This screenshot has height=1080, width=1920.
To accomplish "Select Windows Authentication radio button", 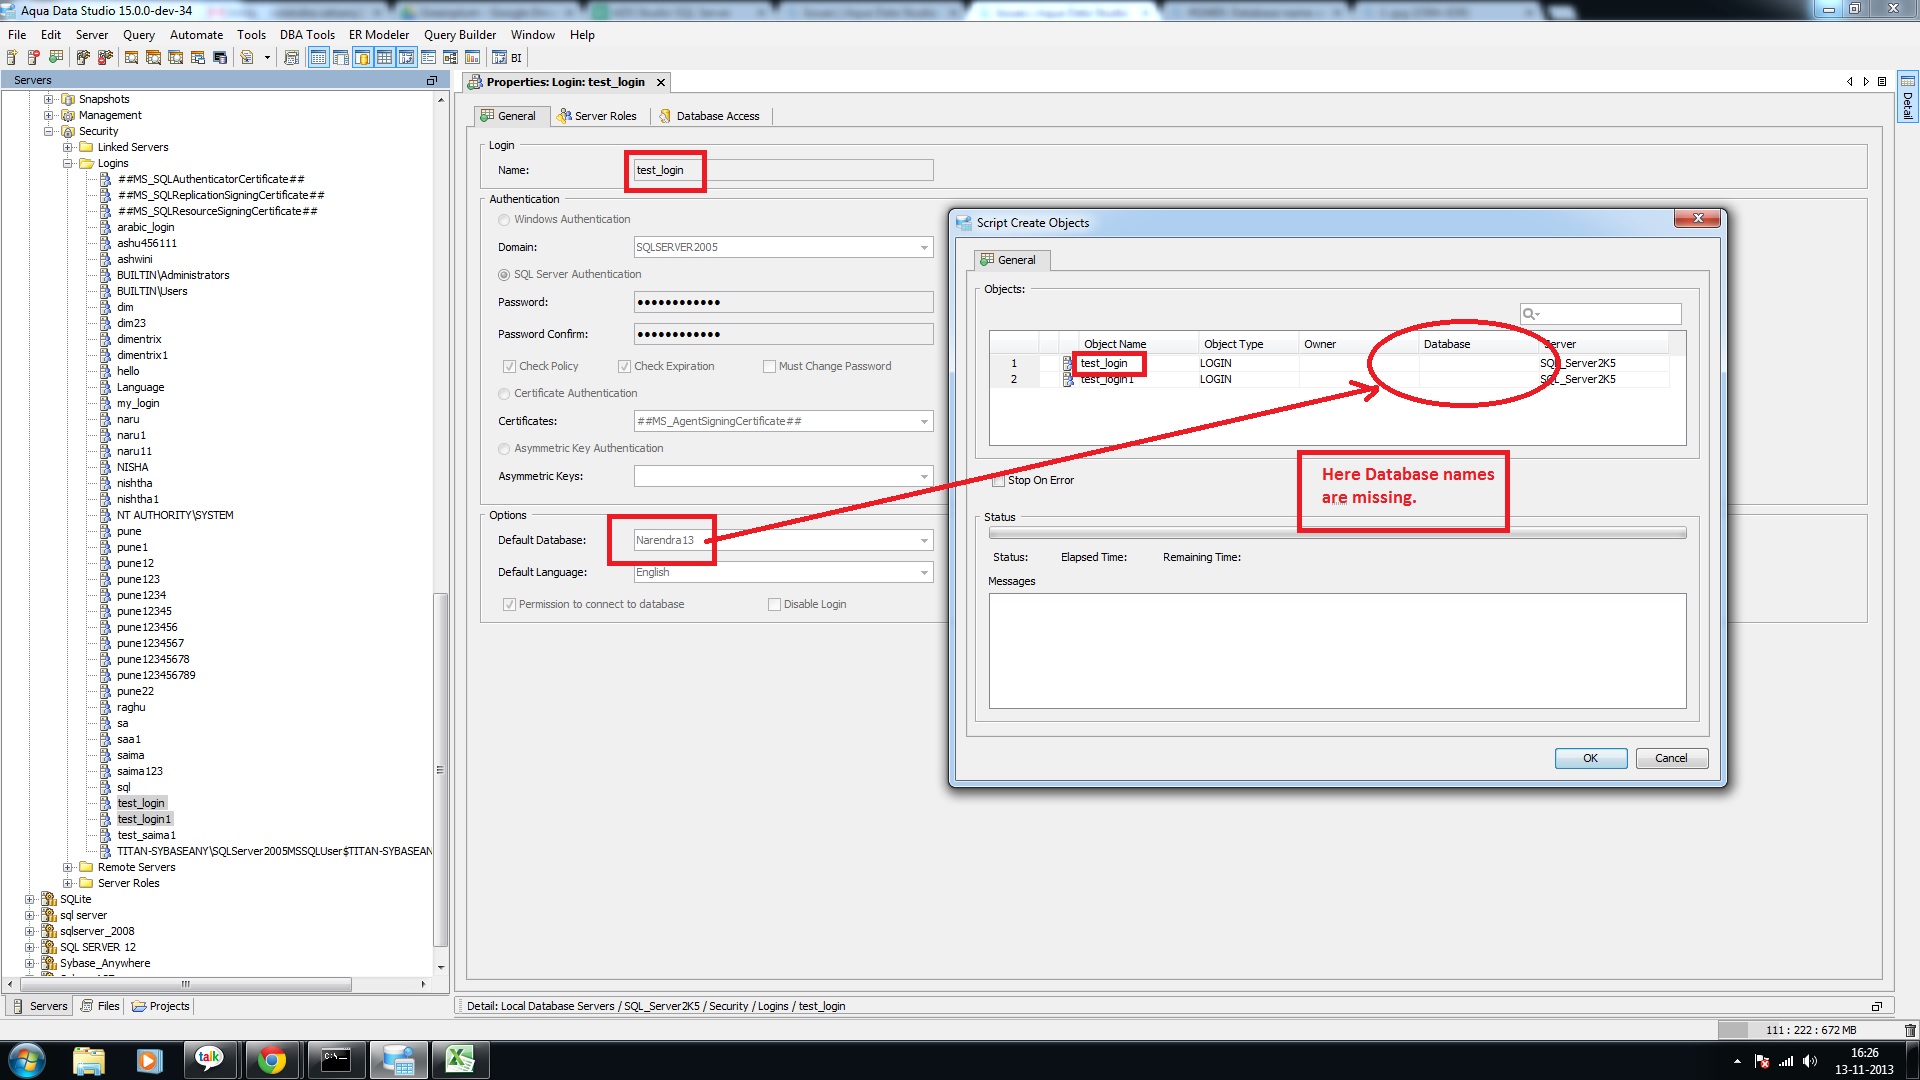I will point(504,220).
